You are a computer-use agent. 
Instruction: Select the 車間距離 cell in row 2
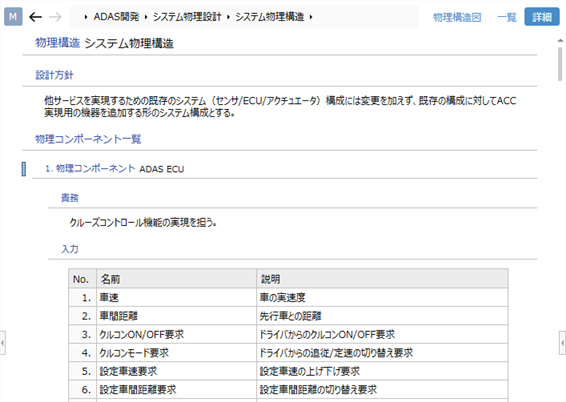pos(176,316)
